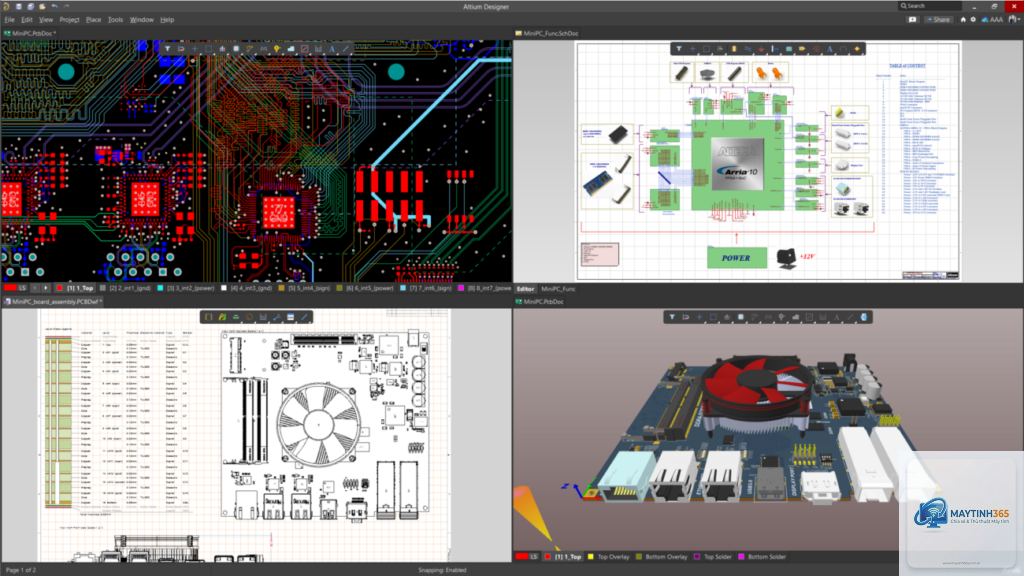Viewport: 1024px width, 576px height.
Task: Select the MiniPC_Func sheet tab
Action: [x=558, y=289]
